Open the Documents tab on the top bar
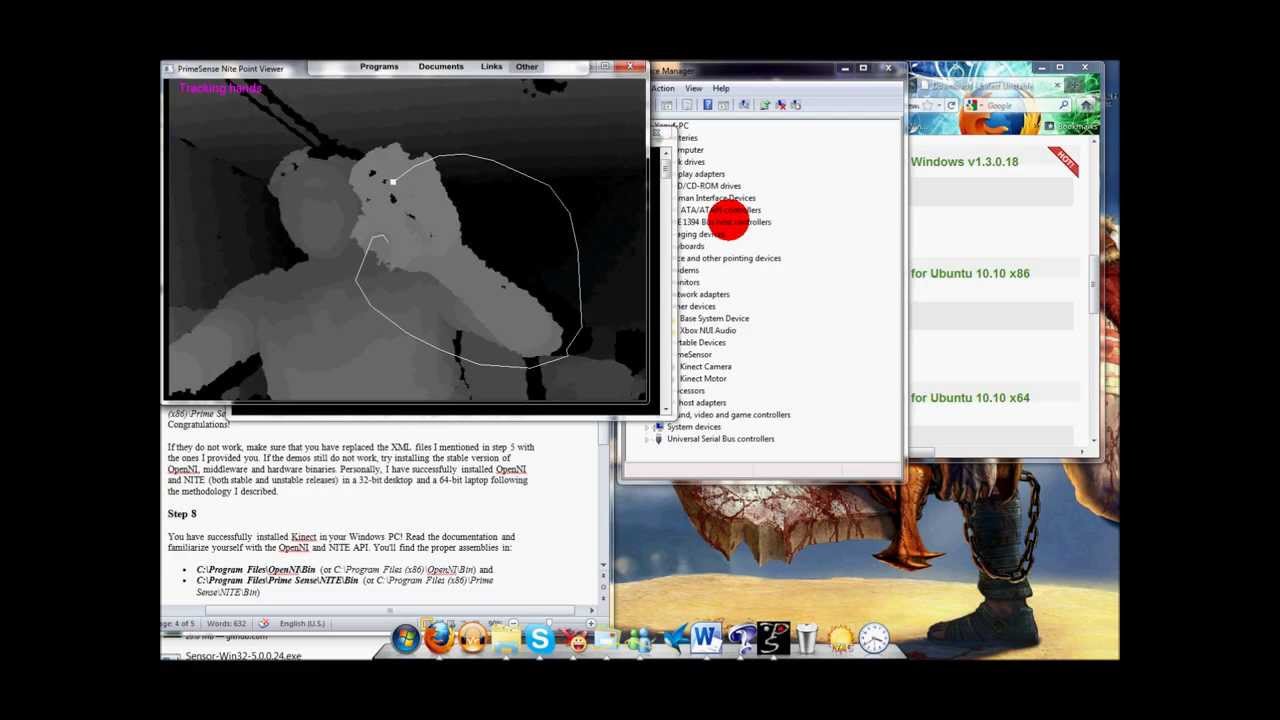 click(x=441, y=67)
